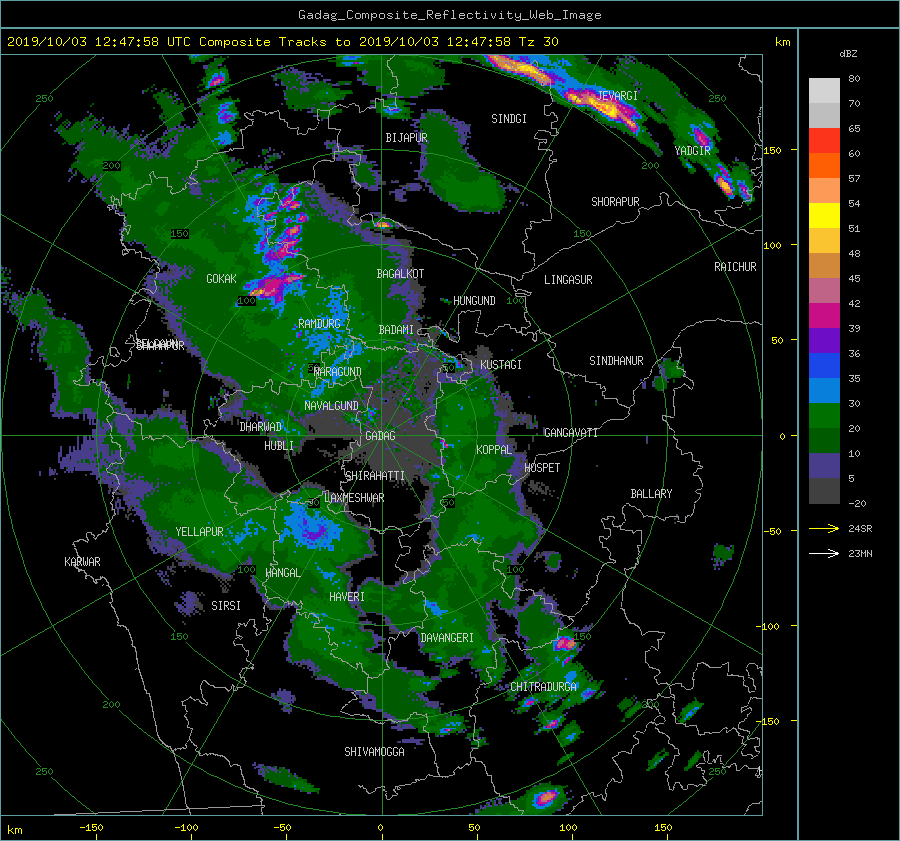The height and width of the screenshot is (841, 900).
Task: Click the KUSTAGI city label
Action: click(501, 365)
